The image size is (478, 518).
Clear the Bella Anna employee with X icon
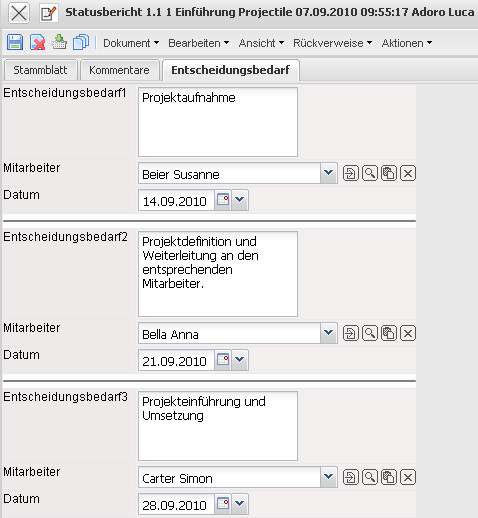(408, 333)
